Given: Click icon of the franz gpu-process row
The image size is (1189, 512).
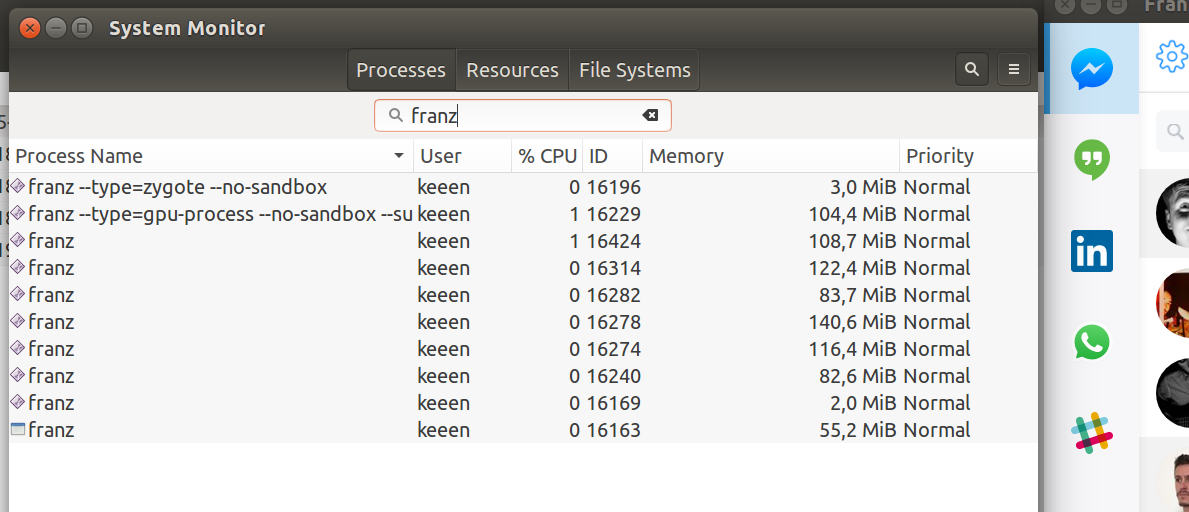Looking at the screenshot, I should point(18,214).
